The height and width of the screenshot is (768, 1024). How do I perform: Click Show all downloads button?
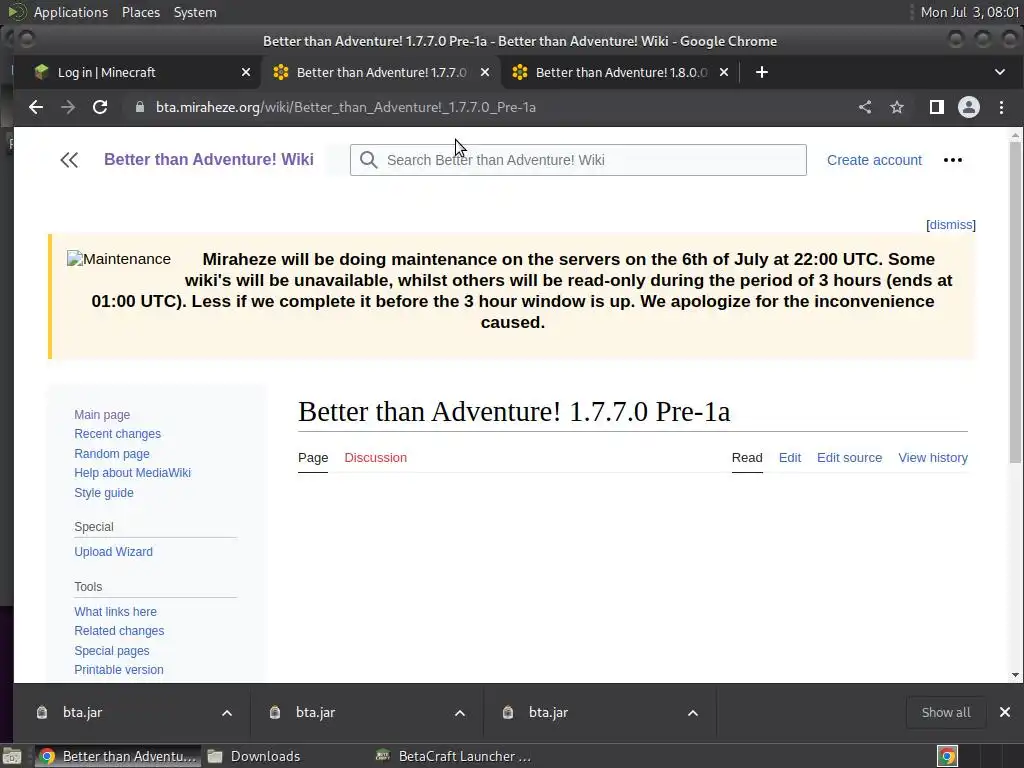(946, 712)
